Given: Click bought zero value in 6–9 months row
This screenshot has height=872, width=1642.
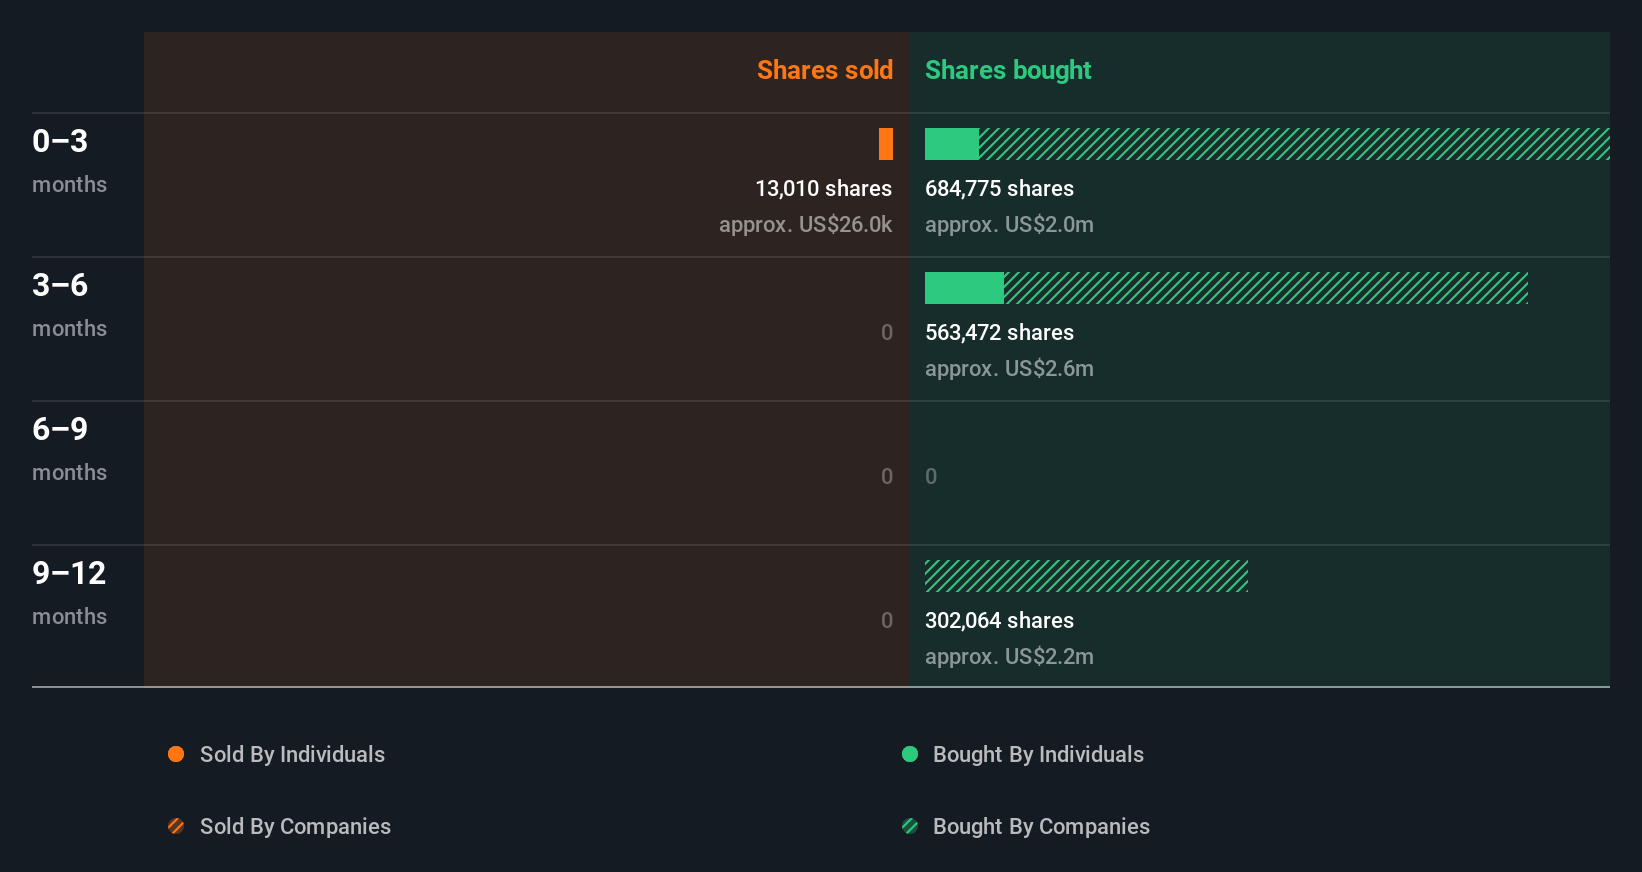Looking at the screenshot, I should 931,477.
